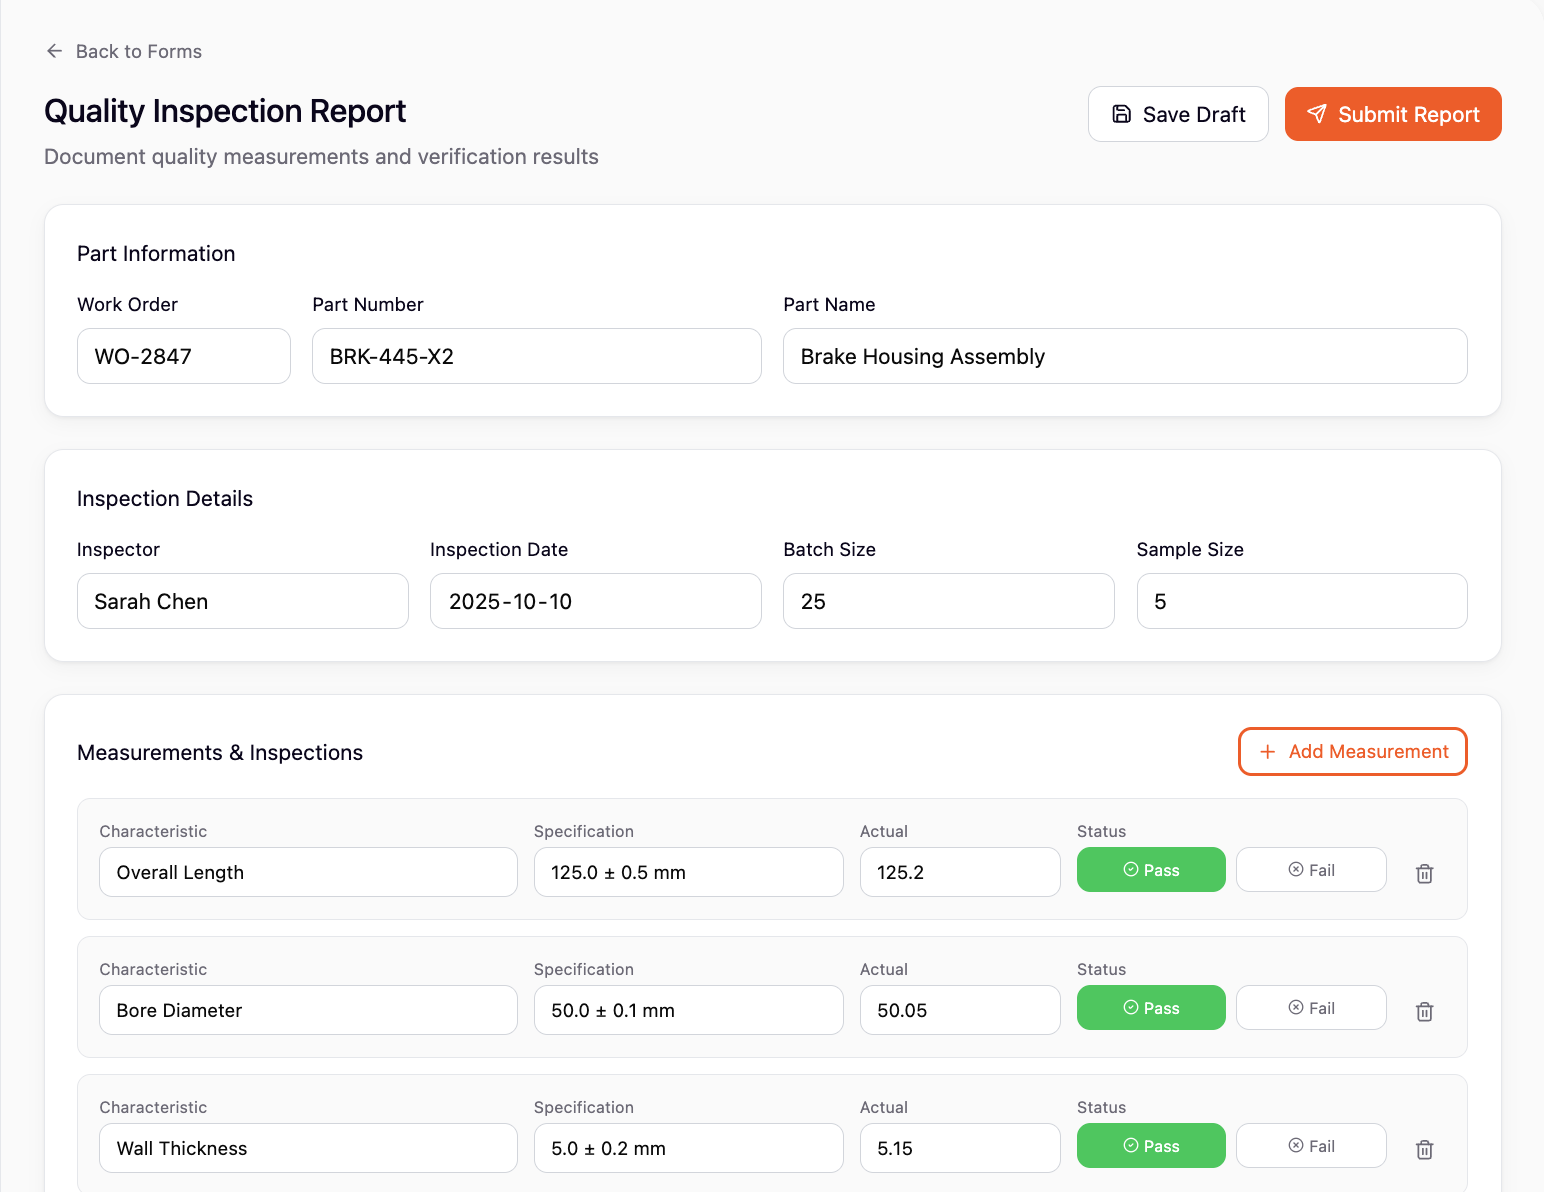Go back to Forms

pyautogui.click(x=138, y=51)
